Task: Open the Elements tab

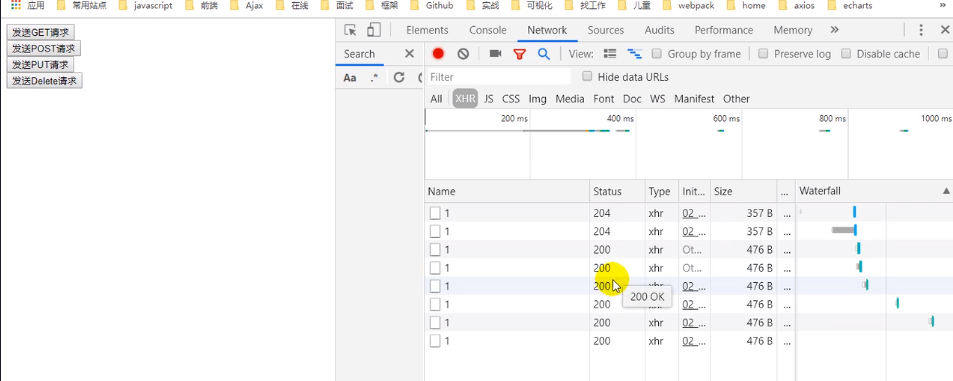Action: pyautogui.click(x=427, y=30)
